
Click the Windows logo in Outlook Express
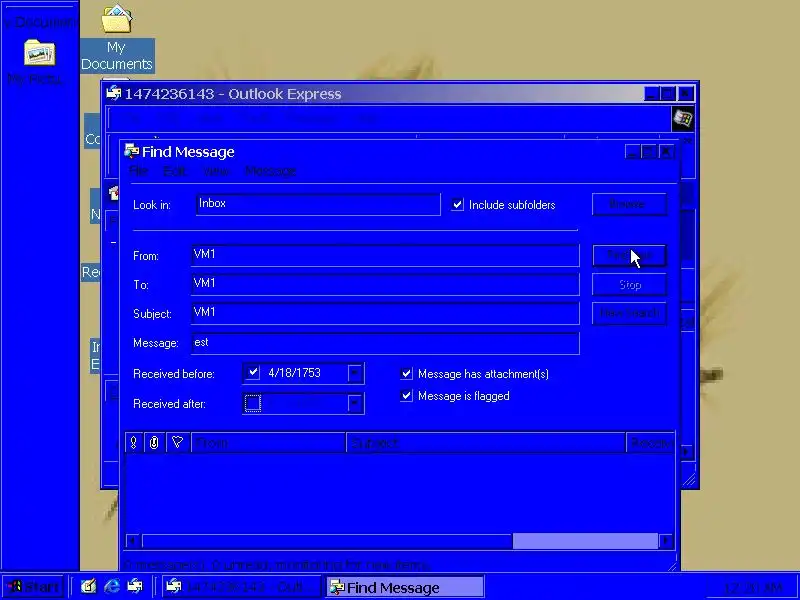683,119
